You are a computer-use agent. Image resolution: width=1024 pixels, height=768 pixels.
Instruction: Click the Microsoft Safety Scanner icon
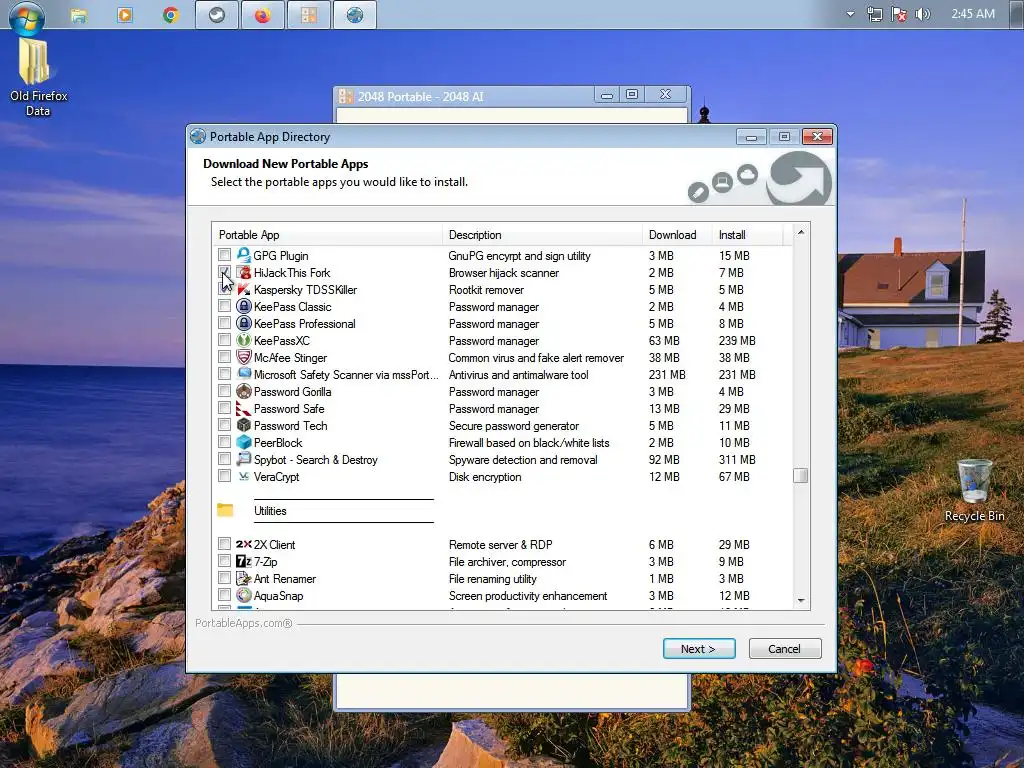(x=244, y=374)
